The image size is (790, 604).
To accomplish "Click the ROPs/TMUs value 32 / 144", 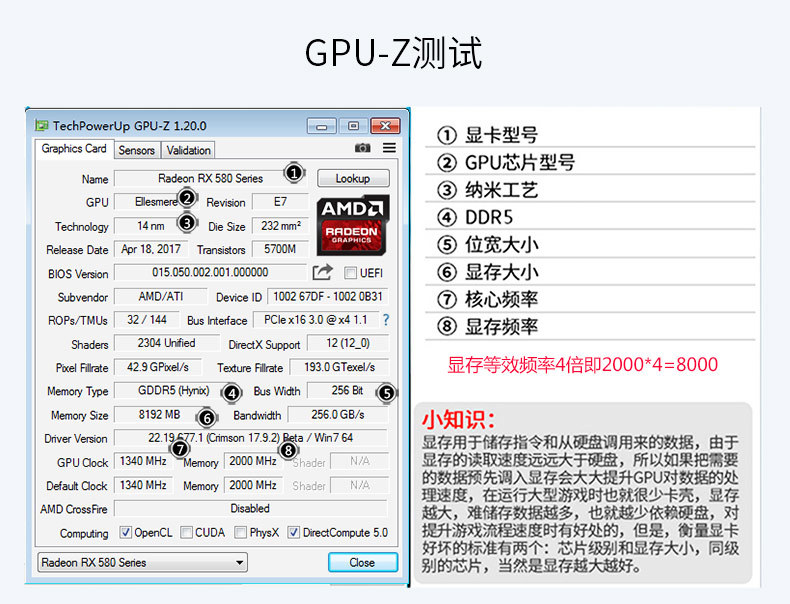I will pyautogui.click(x=147, y=319).
